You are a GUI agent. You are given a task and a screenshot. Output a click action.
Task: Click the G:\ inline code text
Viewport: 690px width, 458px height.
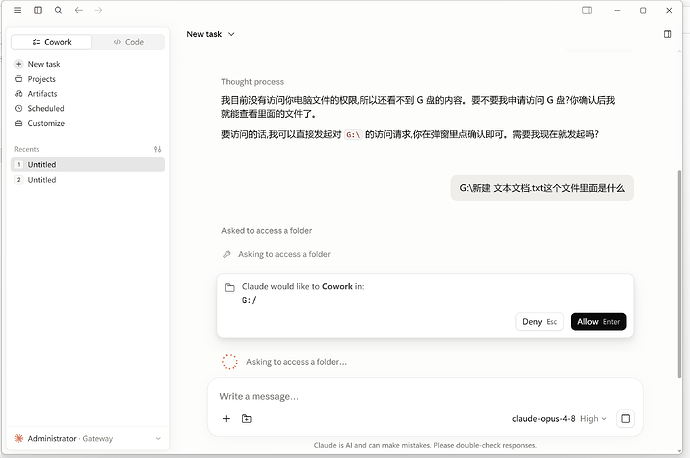click(x=353, y=135)
